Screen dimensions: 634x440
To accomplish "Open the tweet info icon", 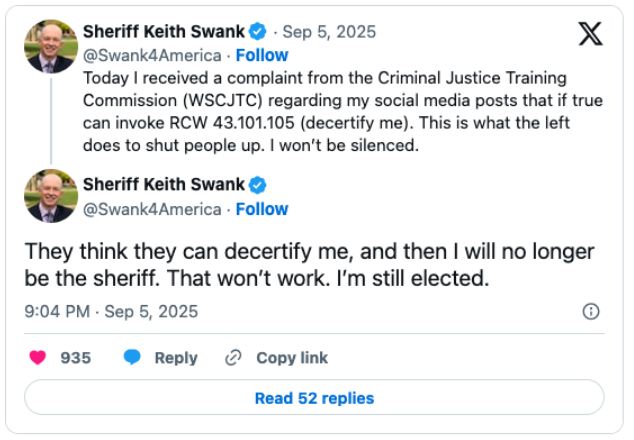I will 591,311.
